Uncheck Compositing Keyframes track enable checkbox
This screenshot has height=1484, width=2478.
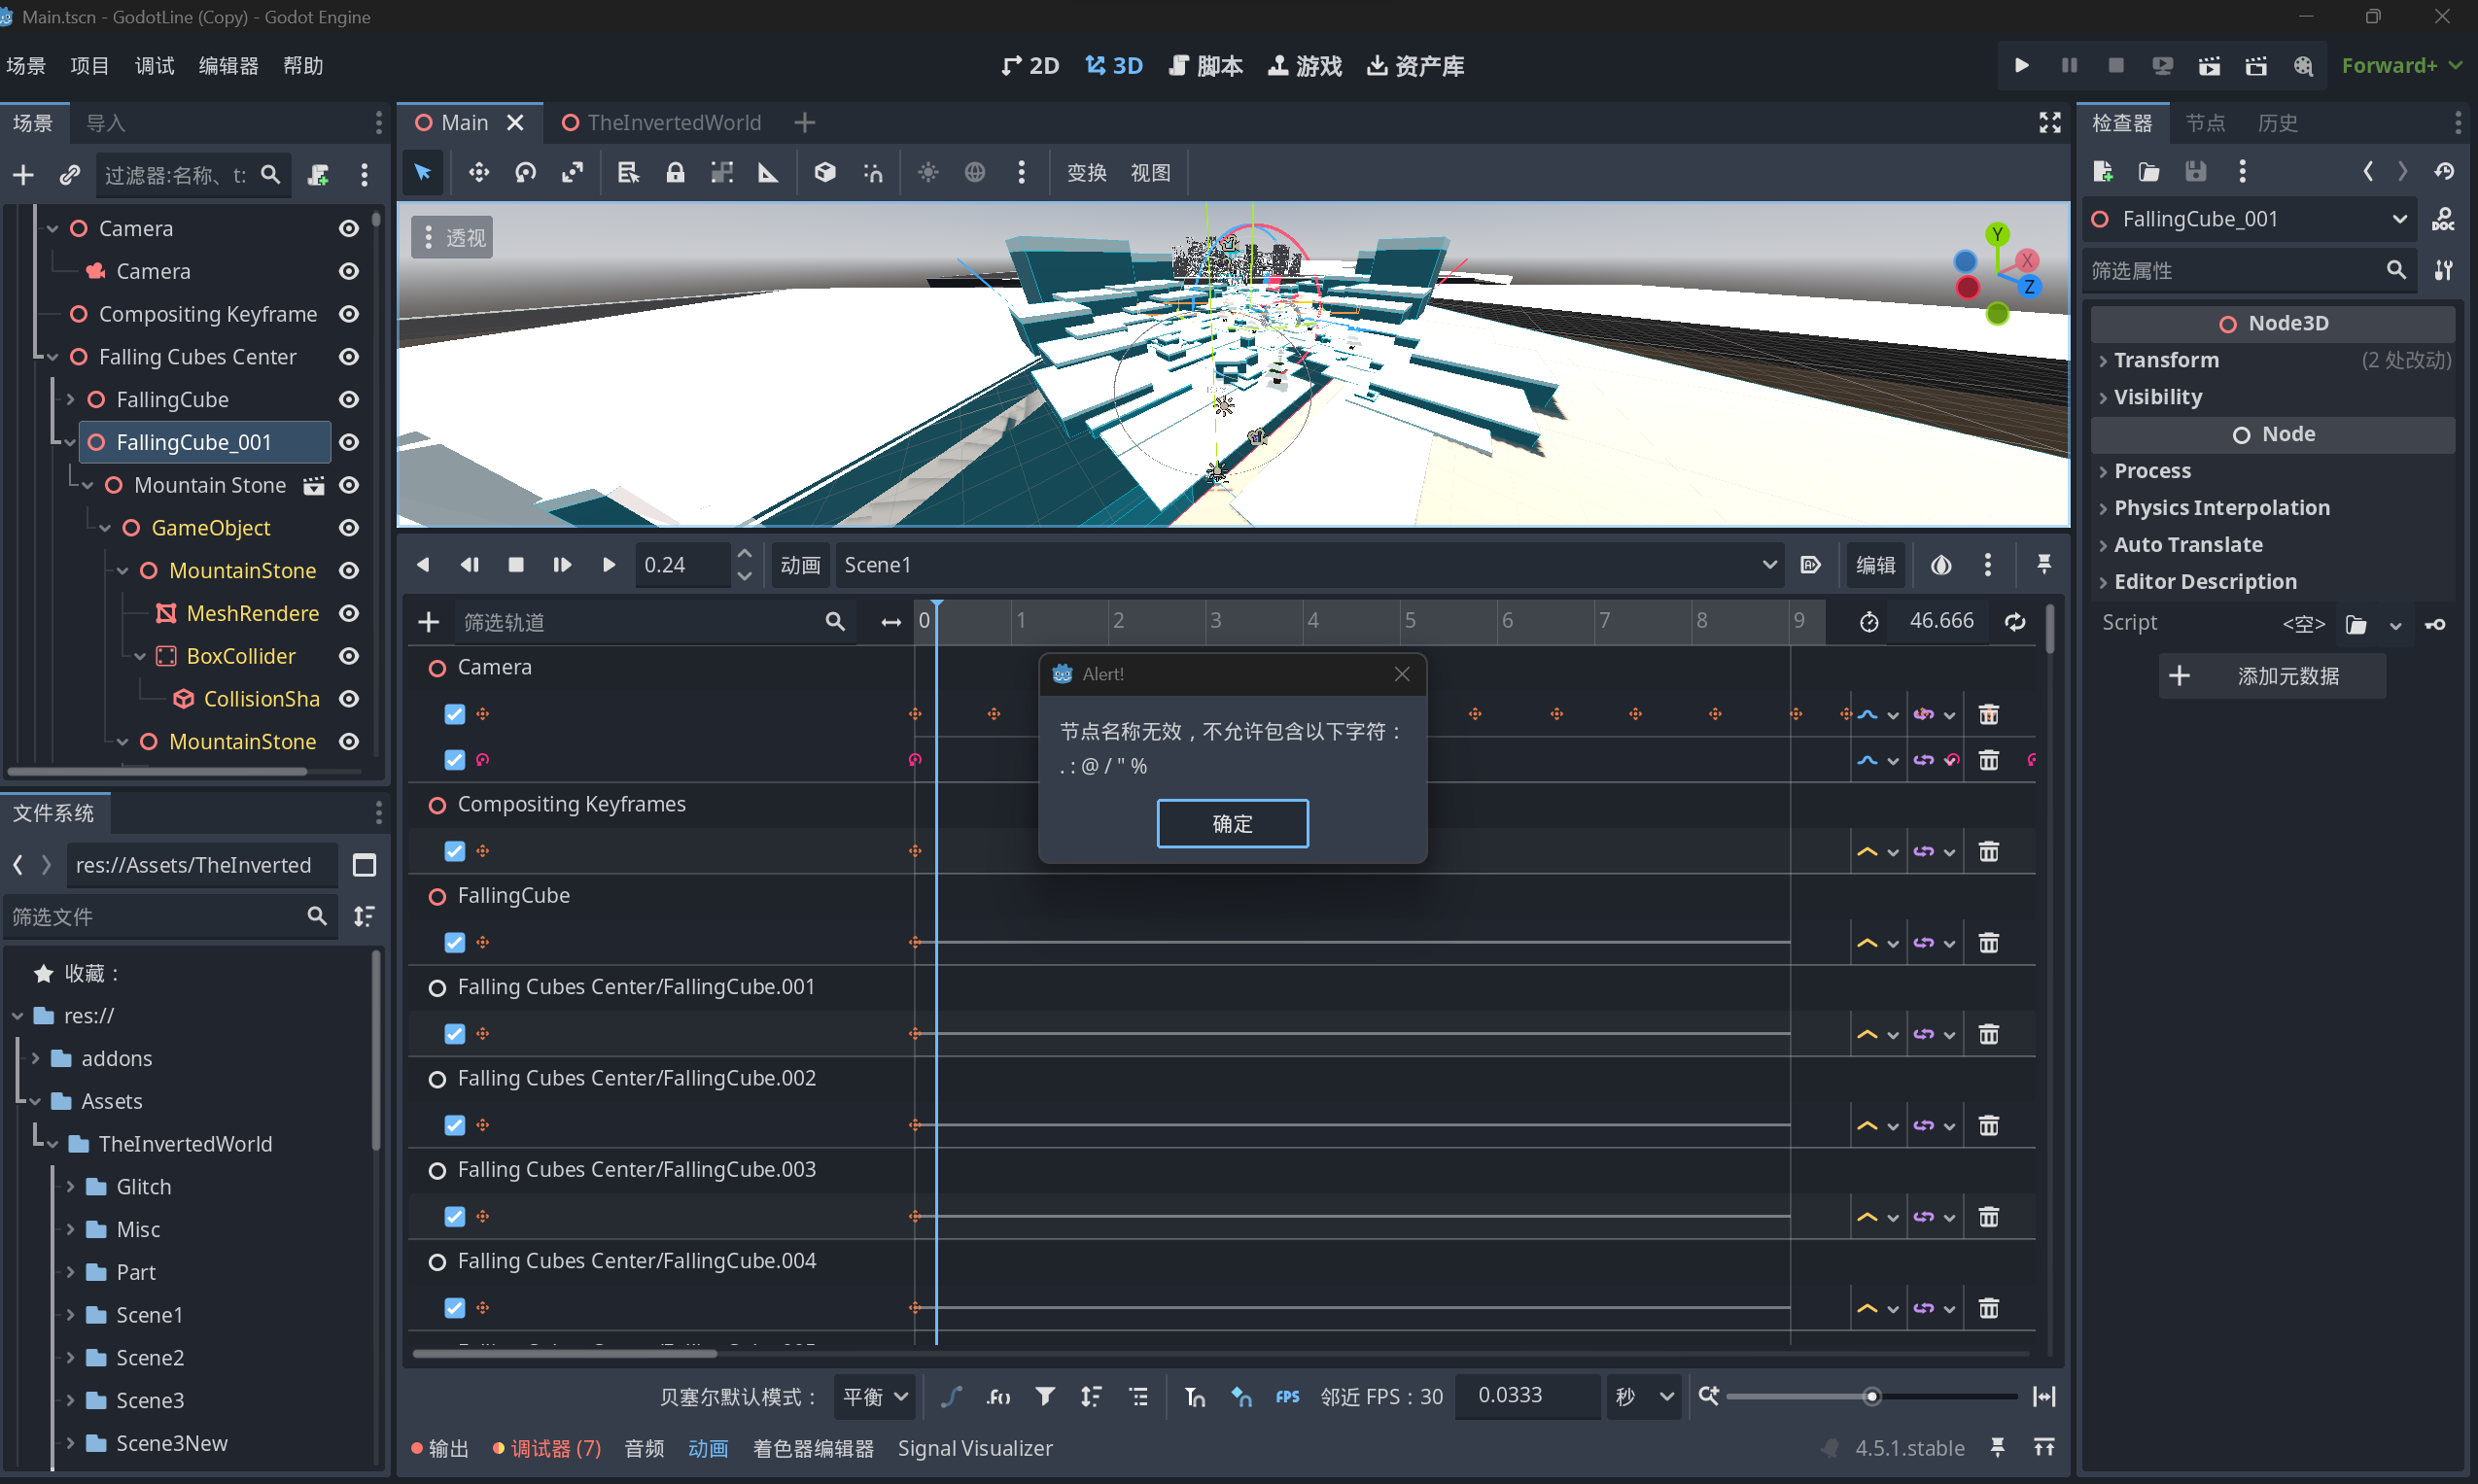click(455, 851)
